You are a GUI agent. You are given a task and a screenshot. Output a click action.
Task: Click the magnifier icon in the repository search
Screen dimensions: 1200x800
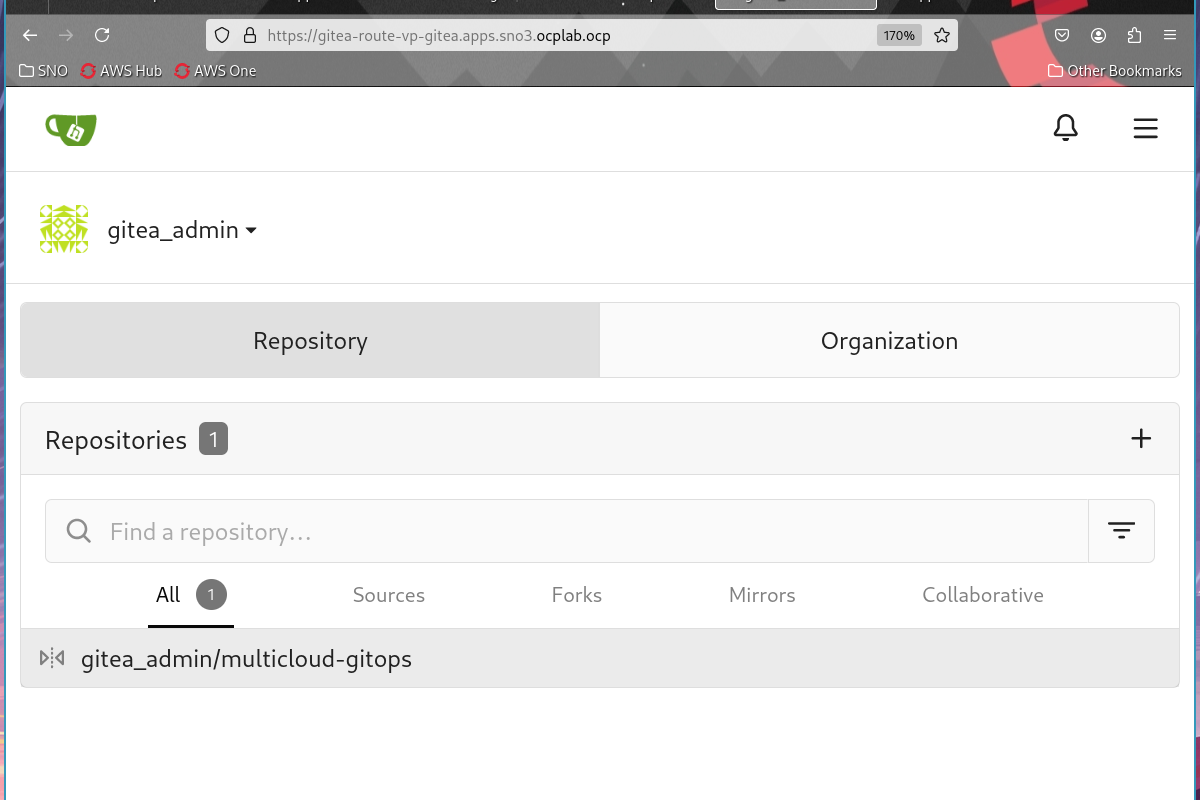click(78, 531)
